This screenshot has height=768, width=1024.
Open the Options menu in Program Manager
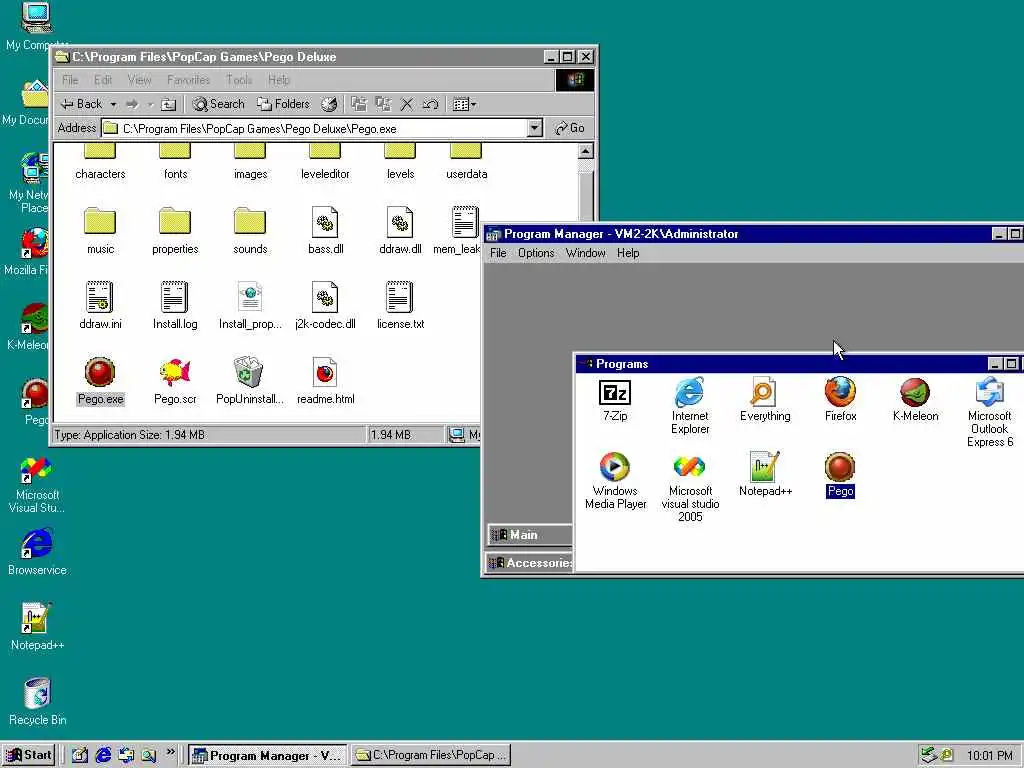pyautogui.click(x=536, y=253)
